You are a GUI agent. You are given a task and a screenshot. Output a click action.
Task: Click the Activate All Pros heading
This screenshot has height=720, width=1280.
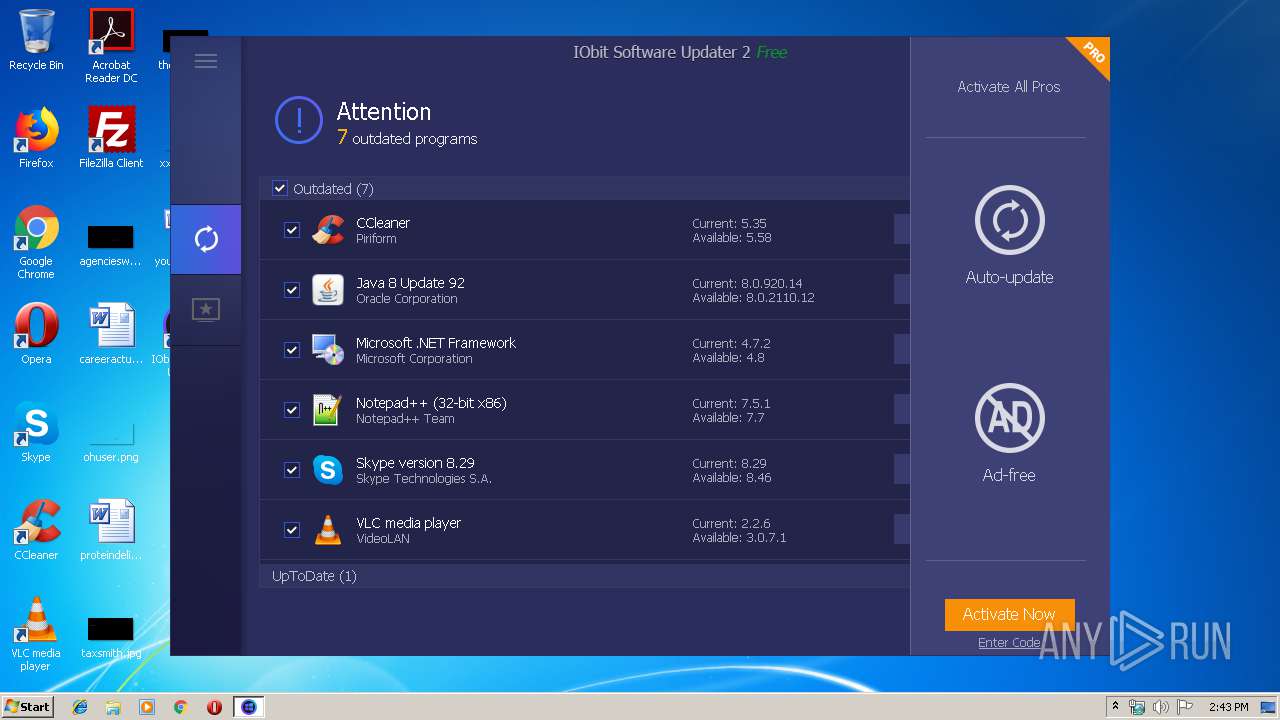point(1009,87)
